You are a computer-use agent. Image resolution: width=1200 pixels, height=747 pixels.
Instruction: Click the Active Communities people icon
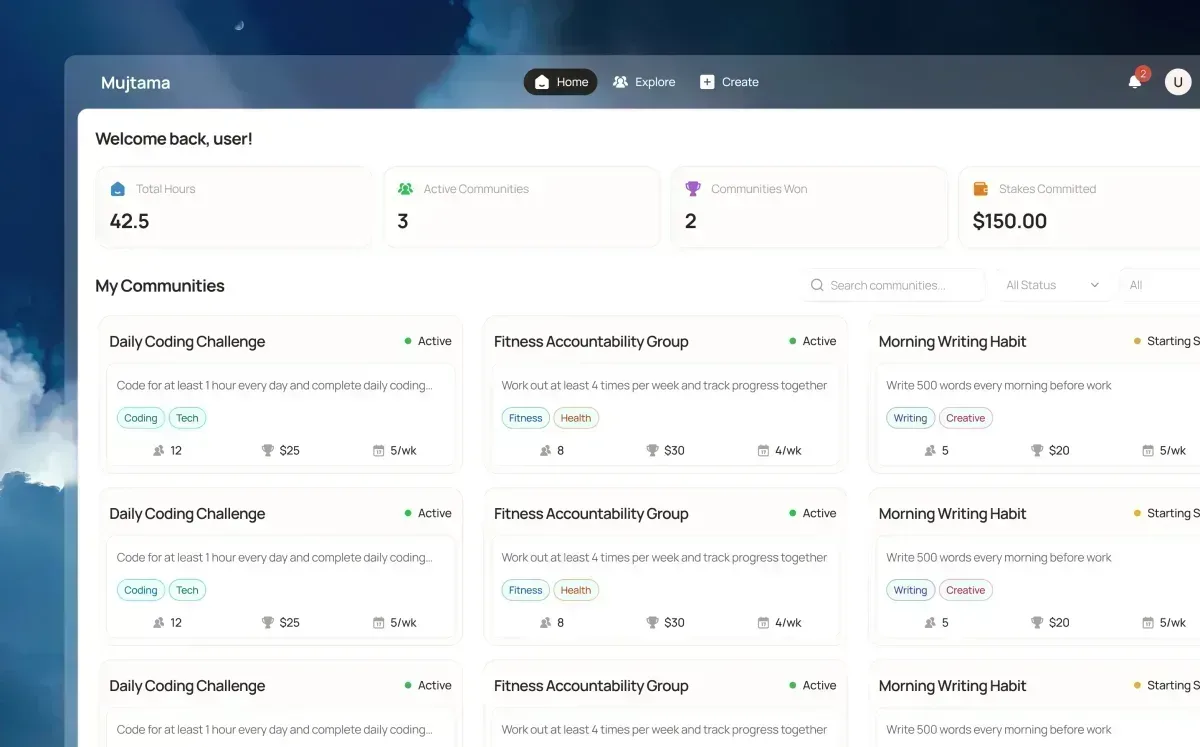pyautogui.click(x=405, y=188)
